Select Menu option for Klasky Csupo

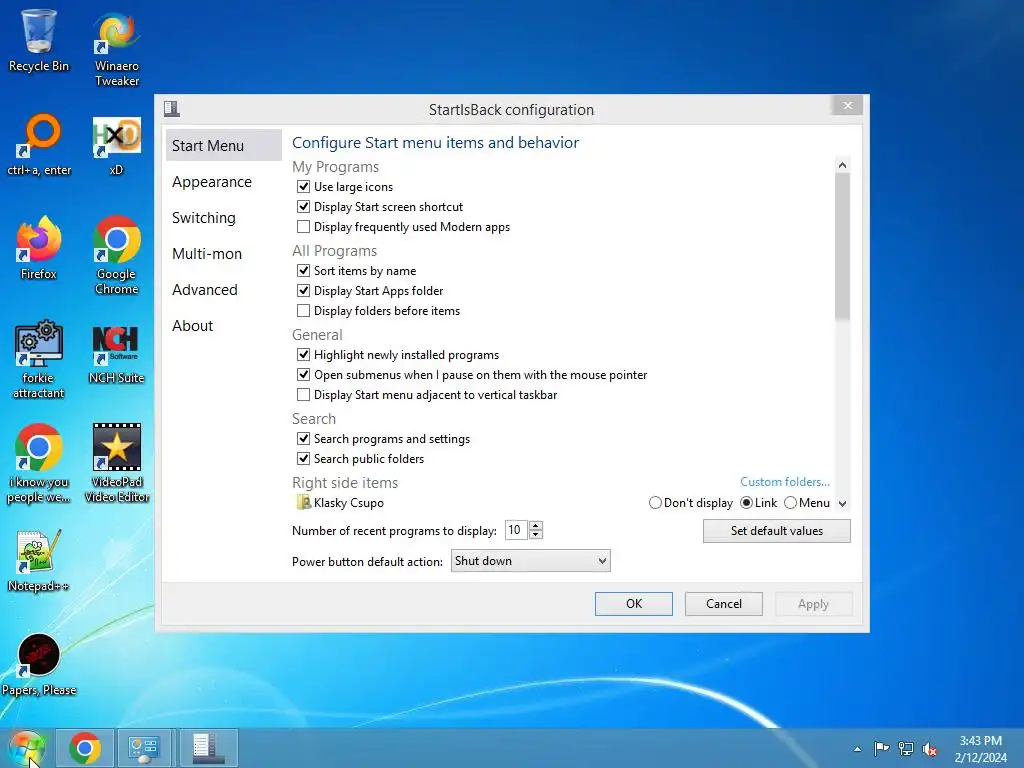[790, 503]
